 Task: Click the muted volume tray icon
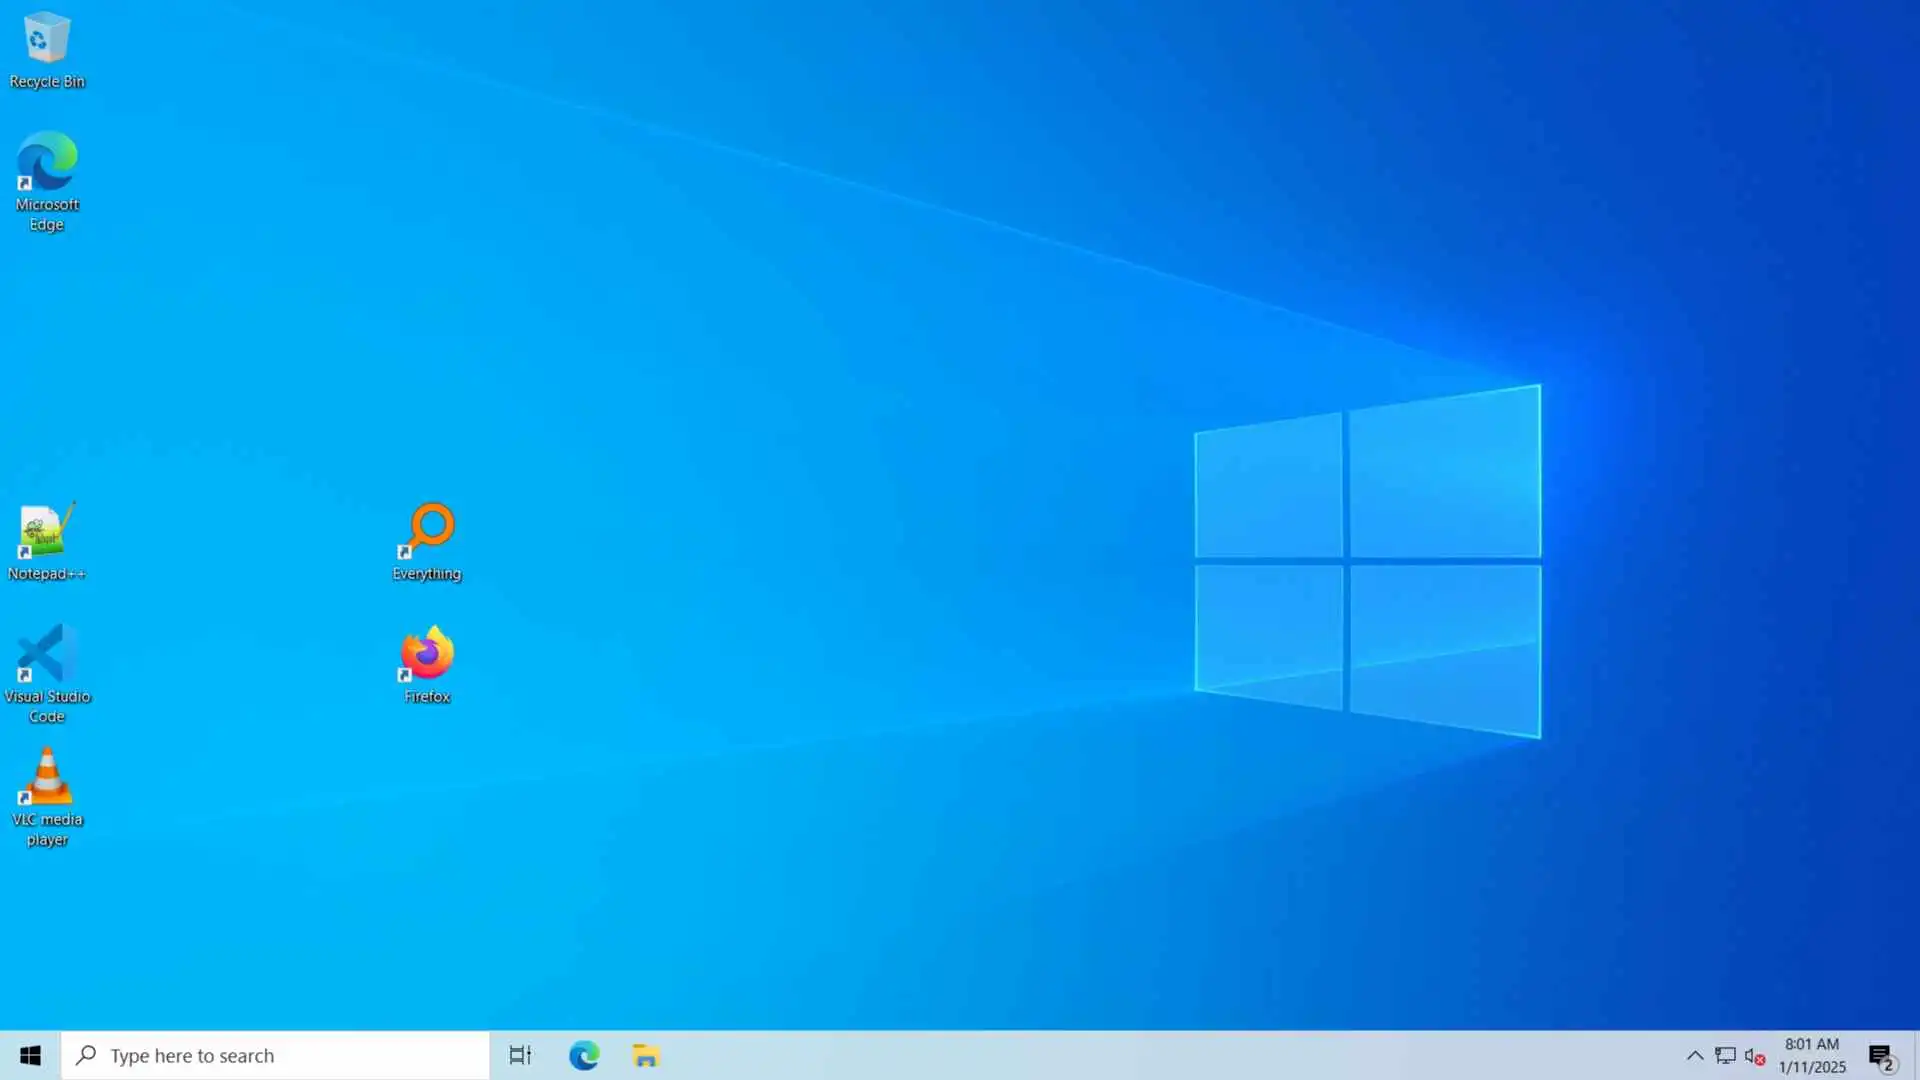pos(1754,1055)
